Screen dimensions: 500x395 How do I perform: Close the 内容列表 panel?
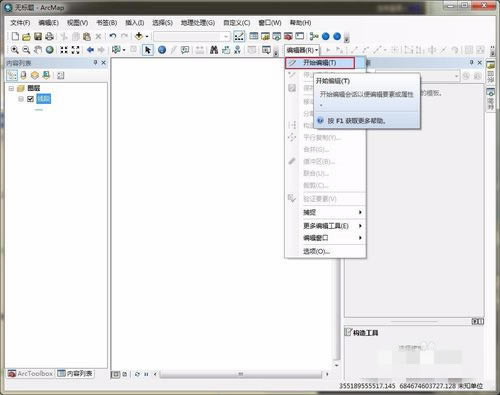(x=104, y=63)
